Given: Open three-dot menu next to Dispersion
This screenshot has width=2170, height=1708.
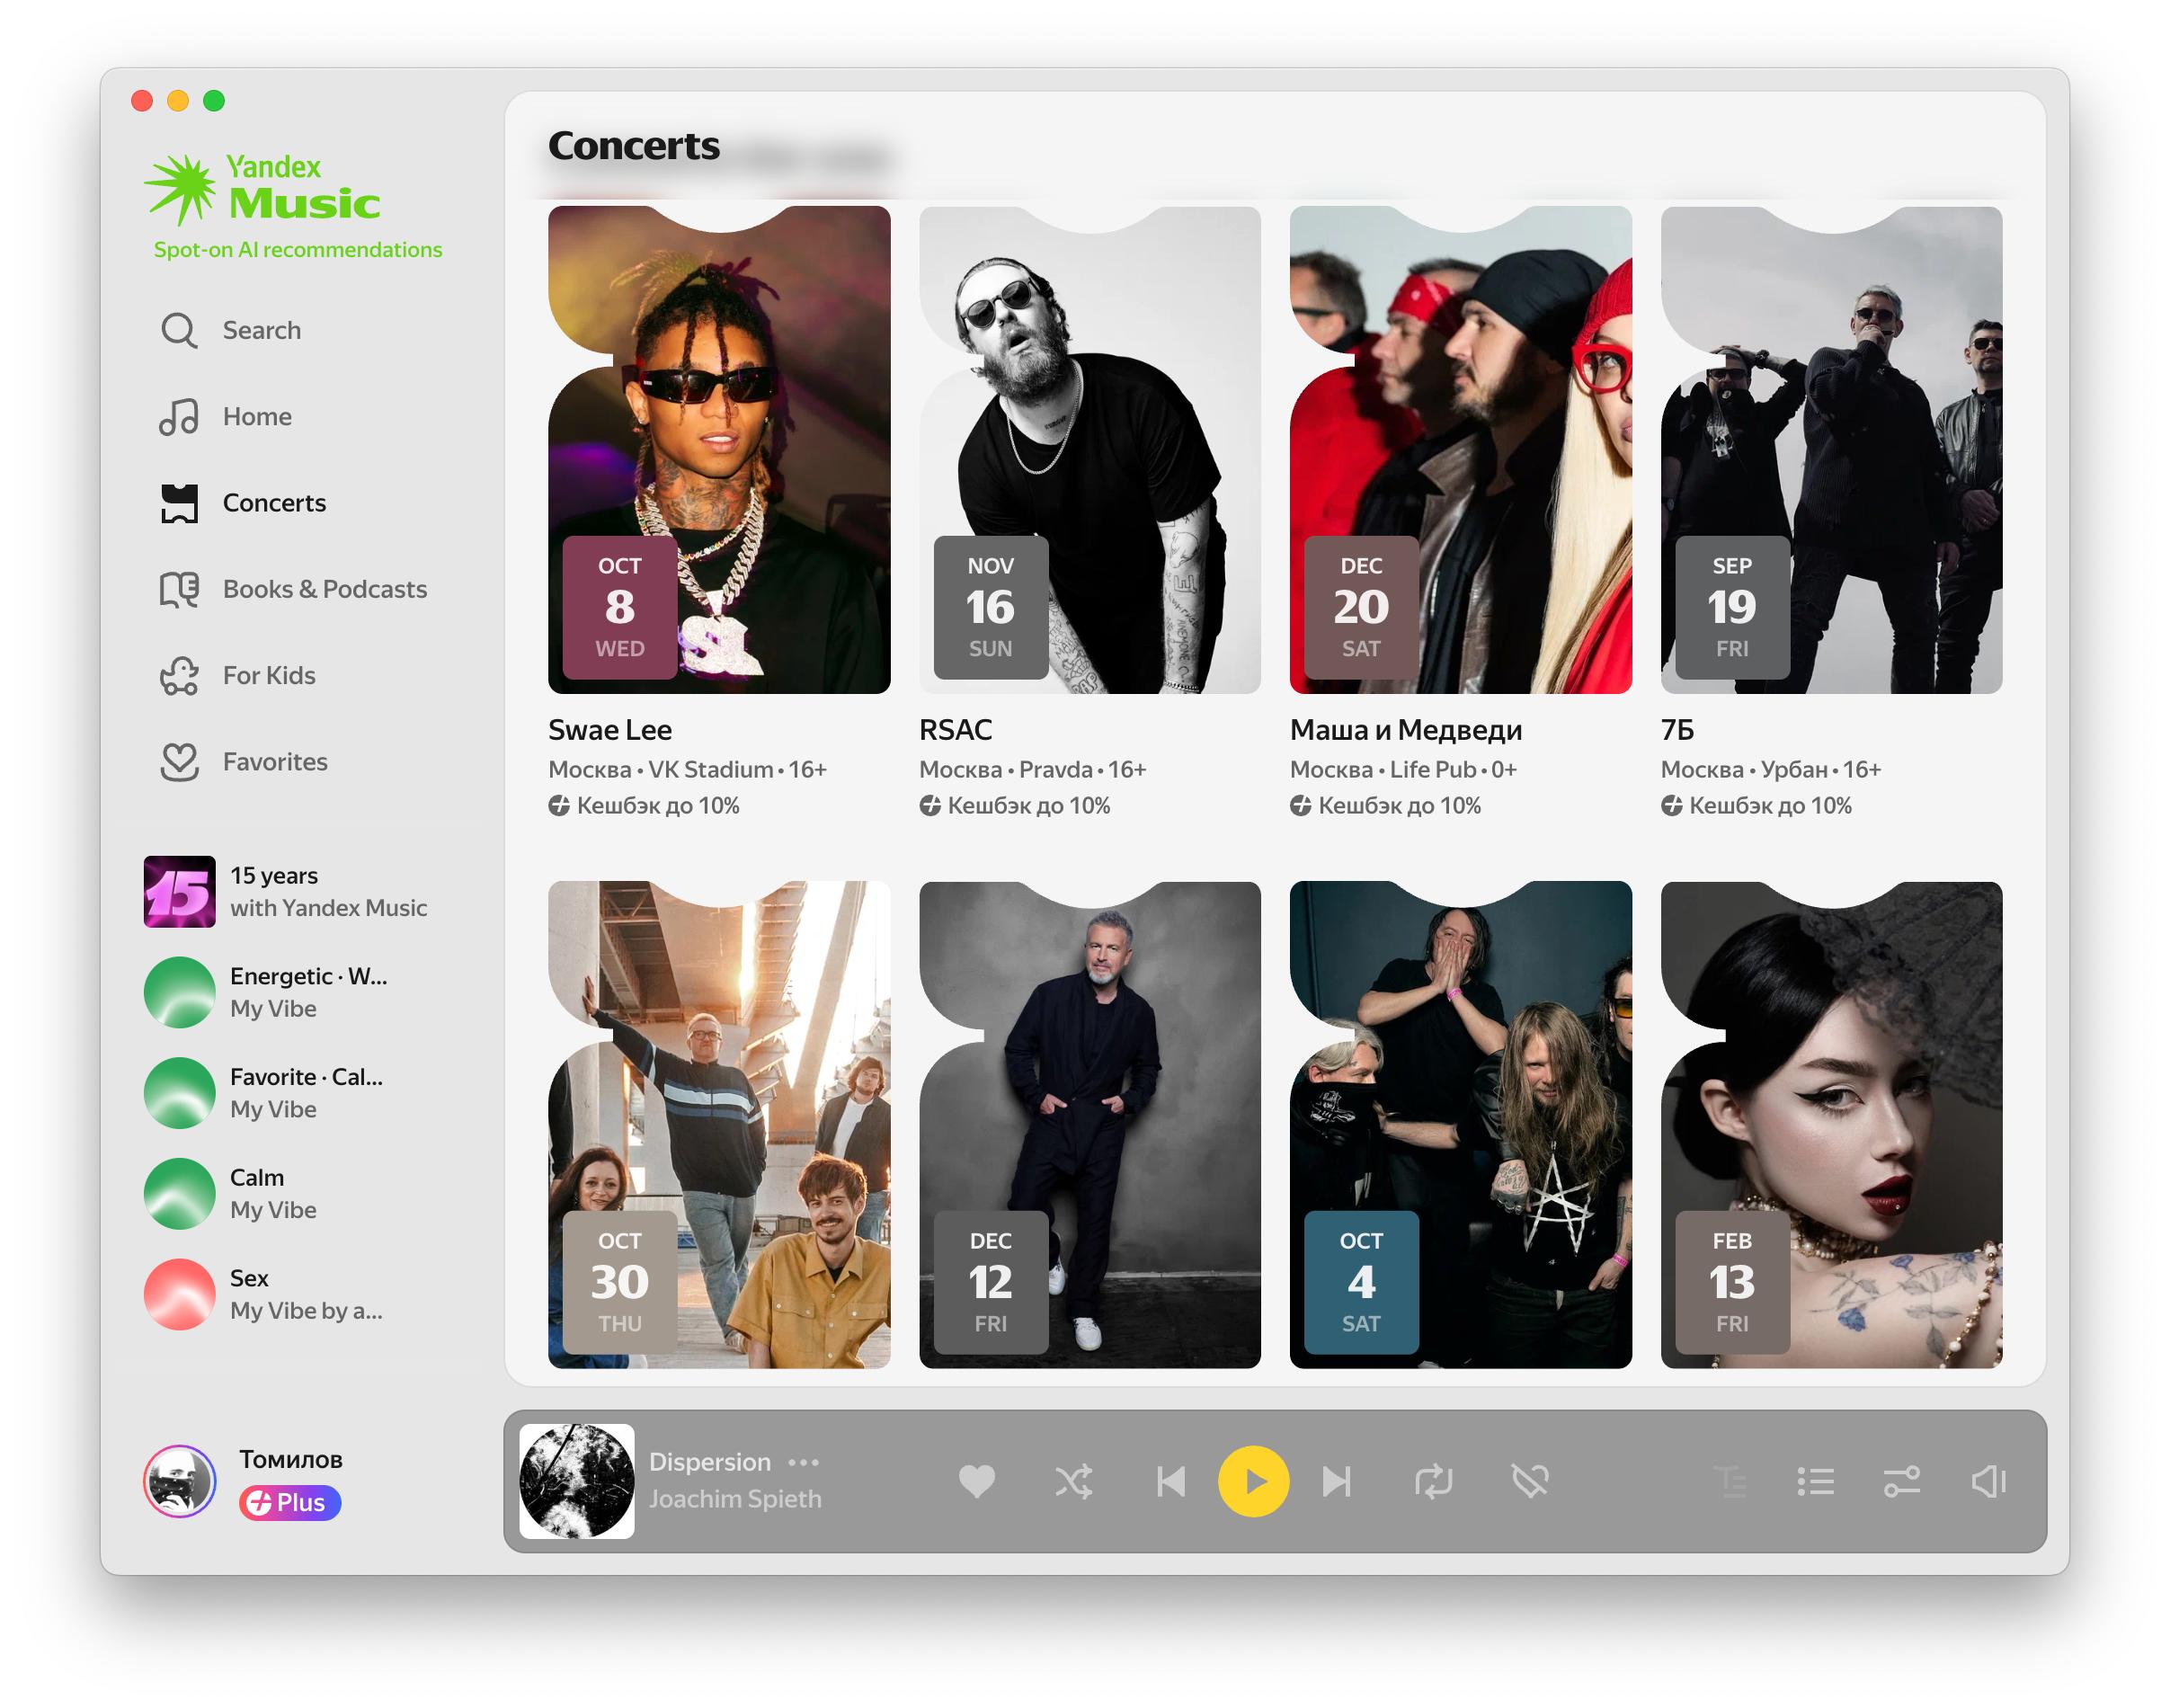Looking at the screenshot, I should point(803,1462).
